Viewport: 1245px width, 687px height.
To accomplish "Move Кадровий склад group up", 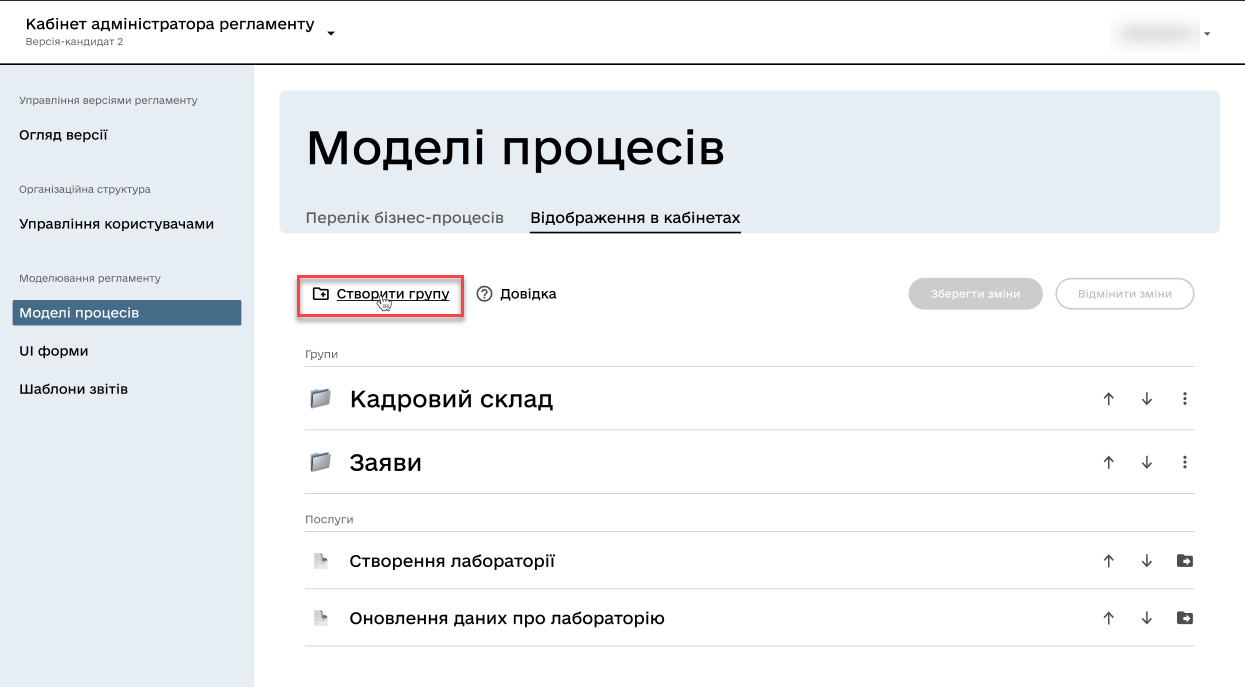I will click(x=1108, y=399).
